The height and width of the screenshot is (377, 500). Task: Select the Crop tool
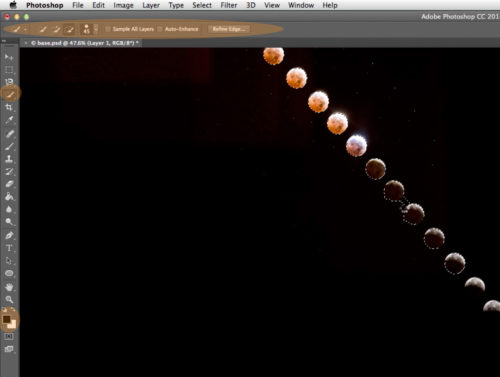click(x=9, y=107)
